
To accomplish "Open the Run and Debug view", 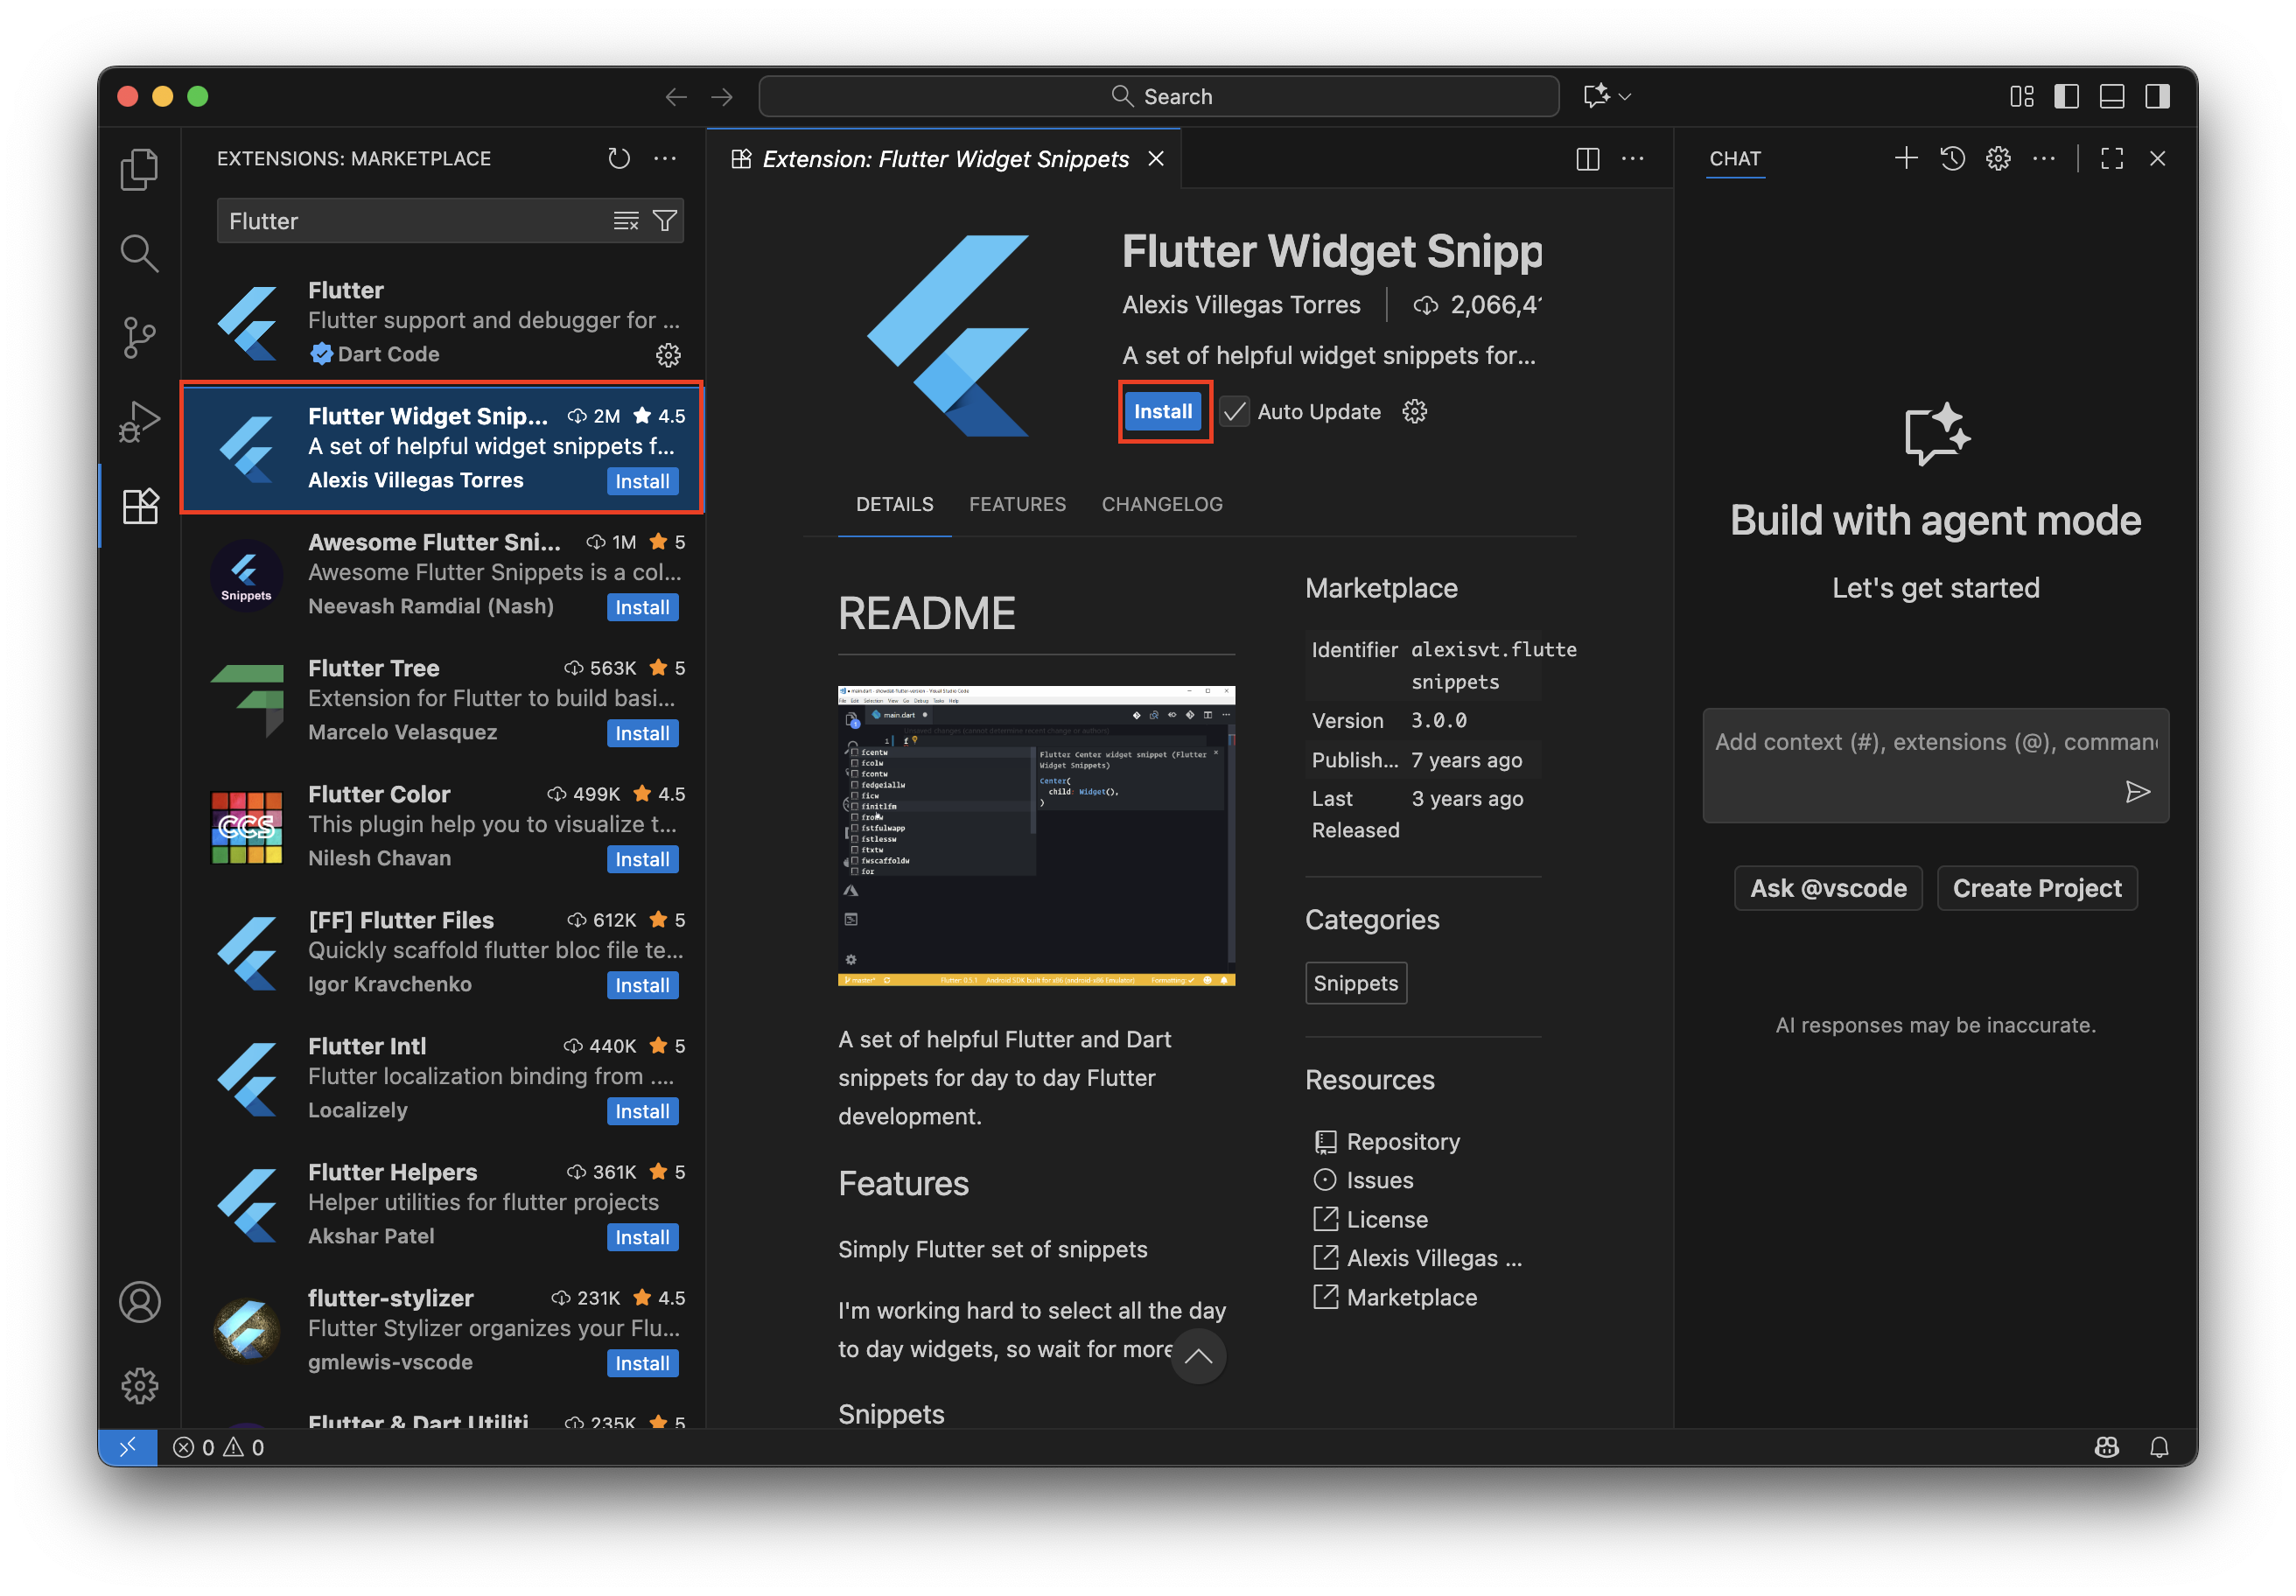I will click(139, 422).
